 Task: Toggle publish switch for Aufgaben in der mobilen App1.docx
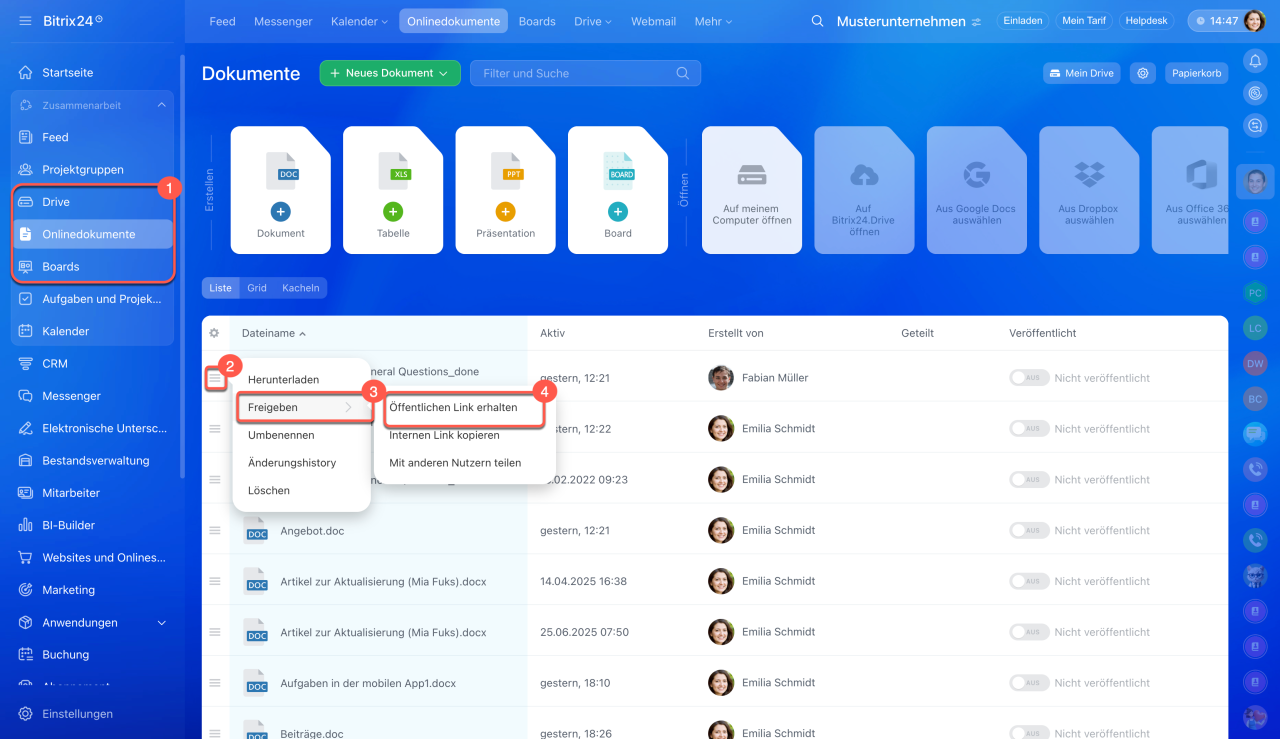tap(1029, 683)
